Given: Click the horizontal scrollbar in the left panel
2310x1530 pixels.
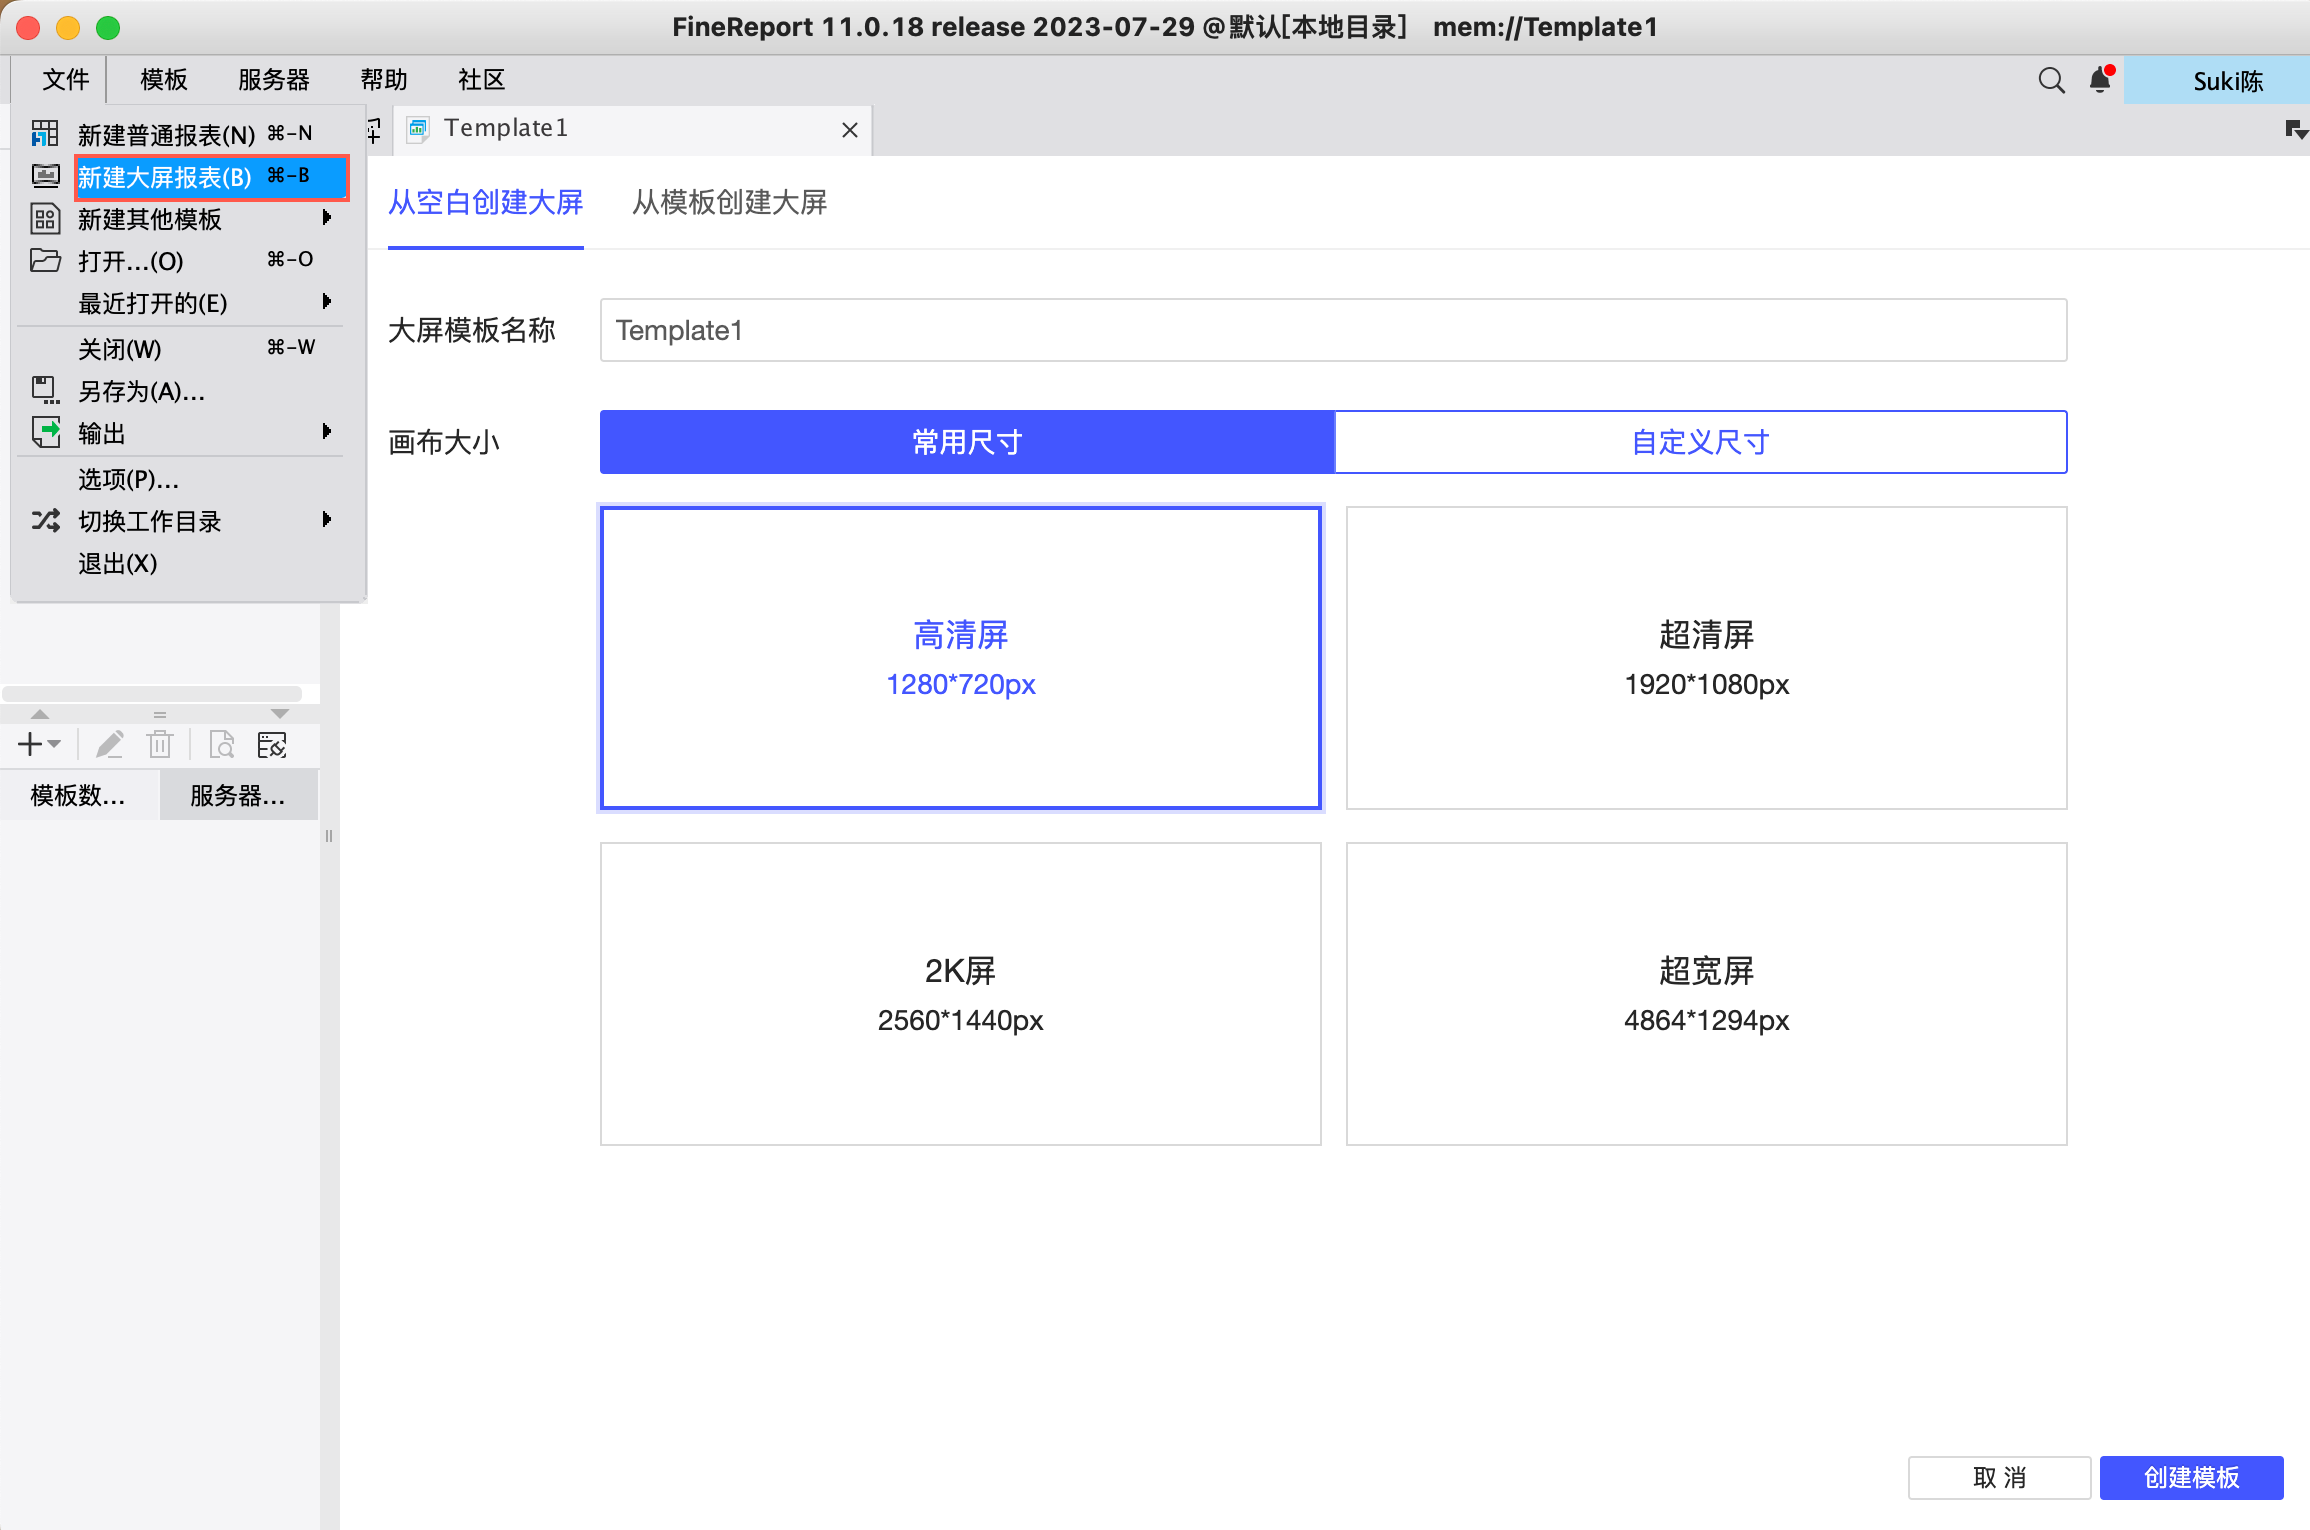Looking at the screenshot, I should 152,693.
